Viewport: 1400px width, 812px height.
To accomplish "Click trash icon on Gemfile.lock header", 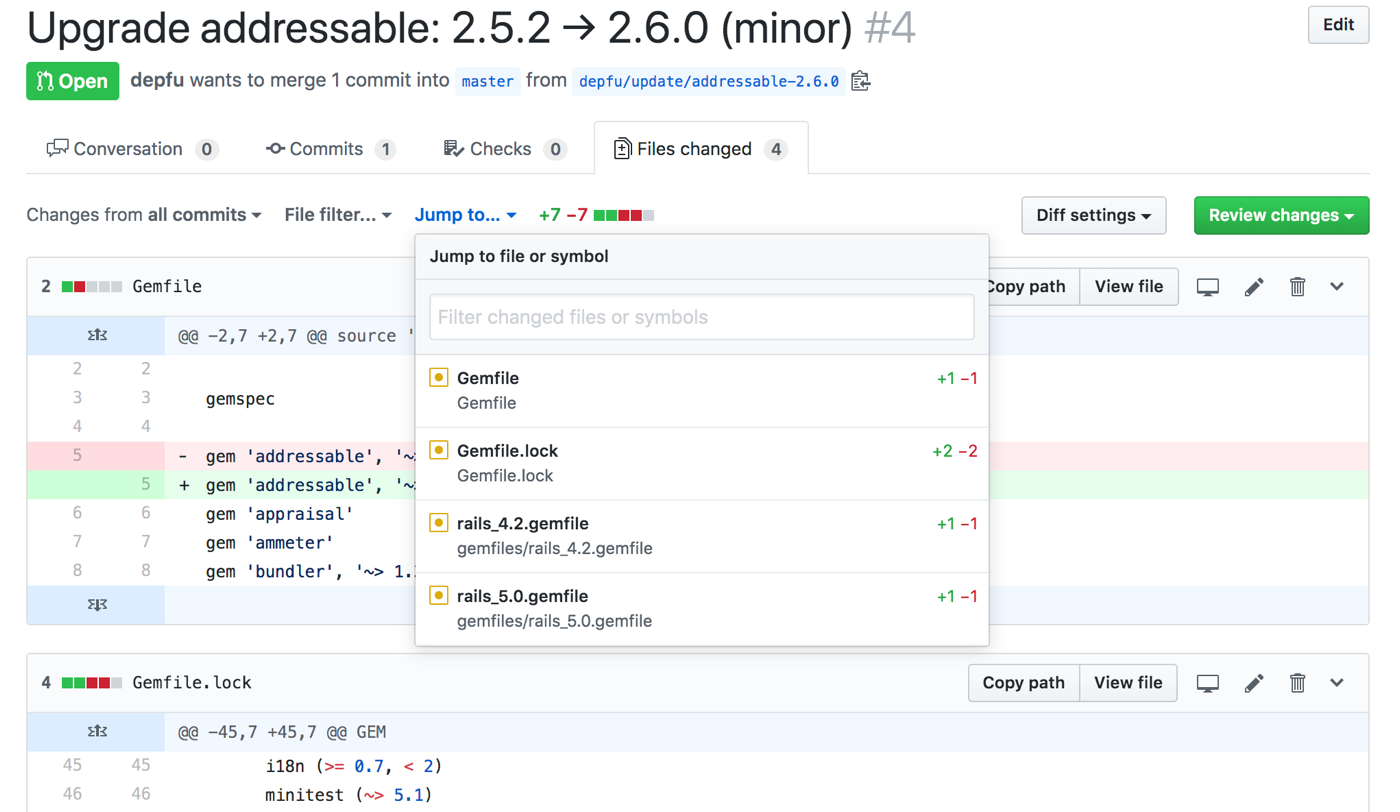I will pyautogui.click(x=1297, y=683).
